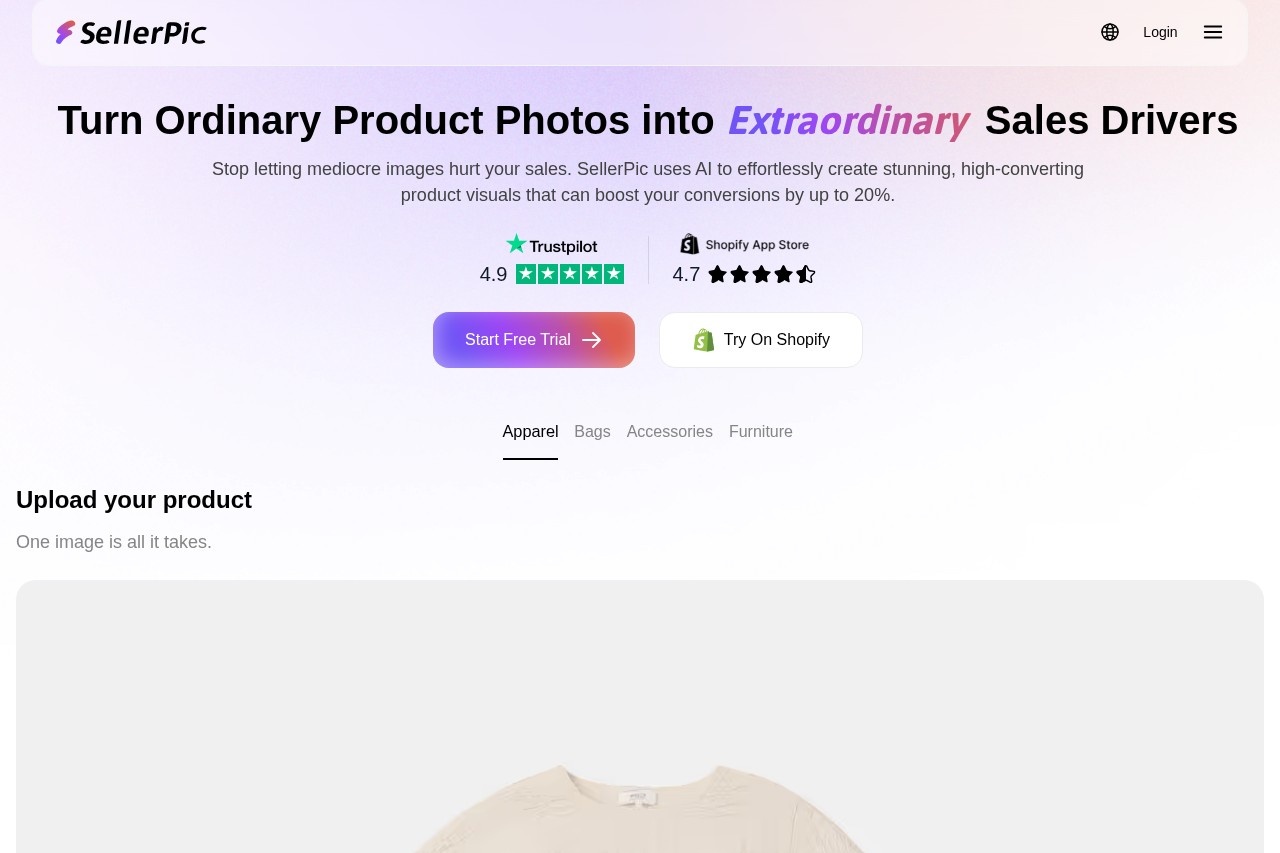Image resolution: width=1280 pixels, height=853 pixels.
Task: Click the 4.9 Trustpilot rating score
Action: [493, 274]
